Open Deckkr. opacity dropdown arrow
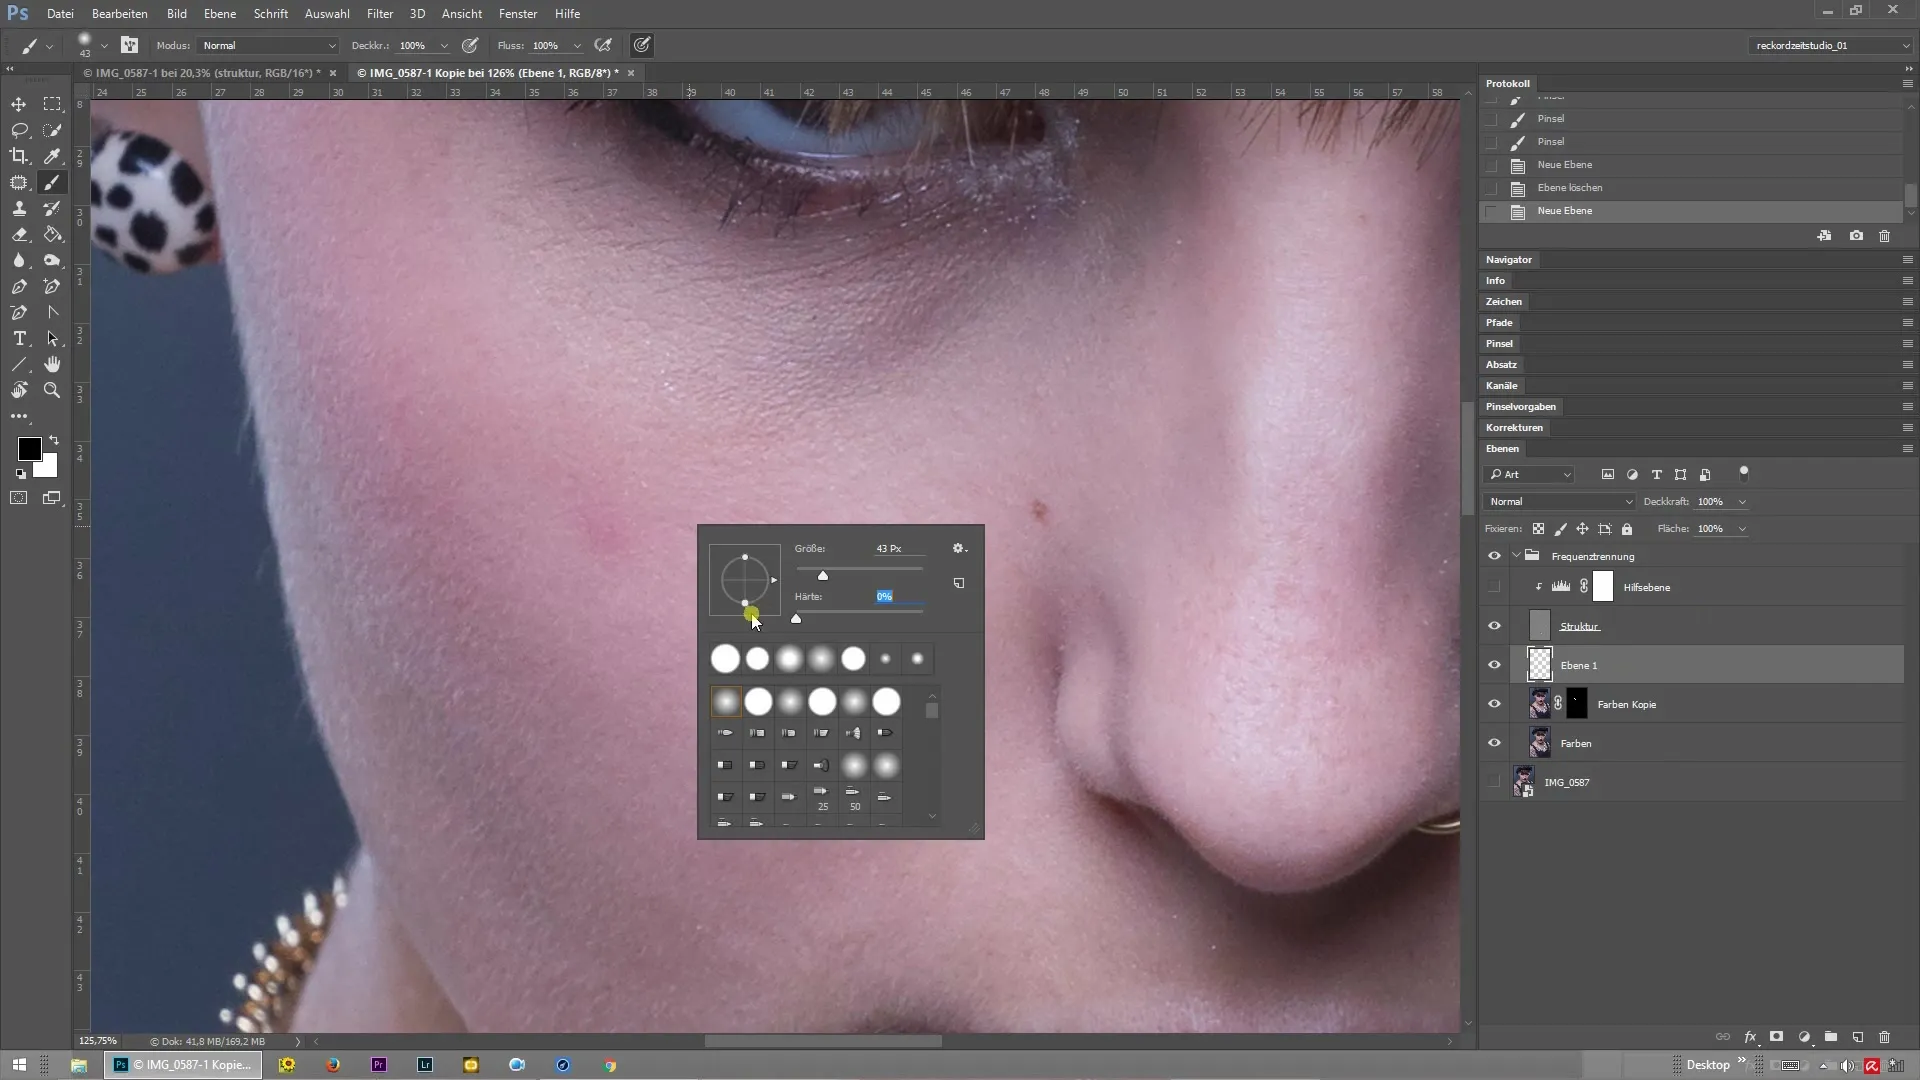This screenshot has height=1080, width=1920. point(444,46)
